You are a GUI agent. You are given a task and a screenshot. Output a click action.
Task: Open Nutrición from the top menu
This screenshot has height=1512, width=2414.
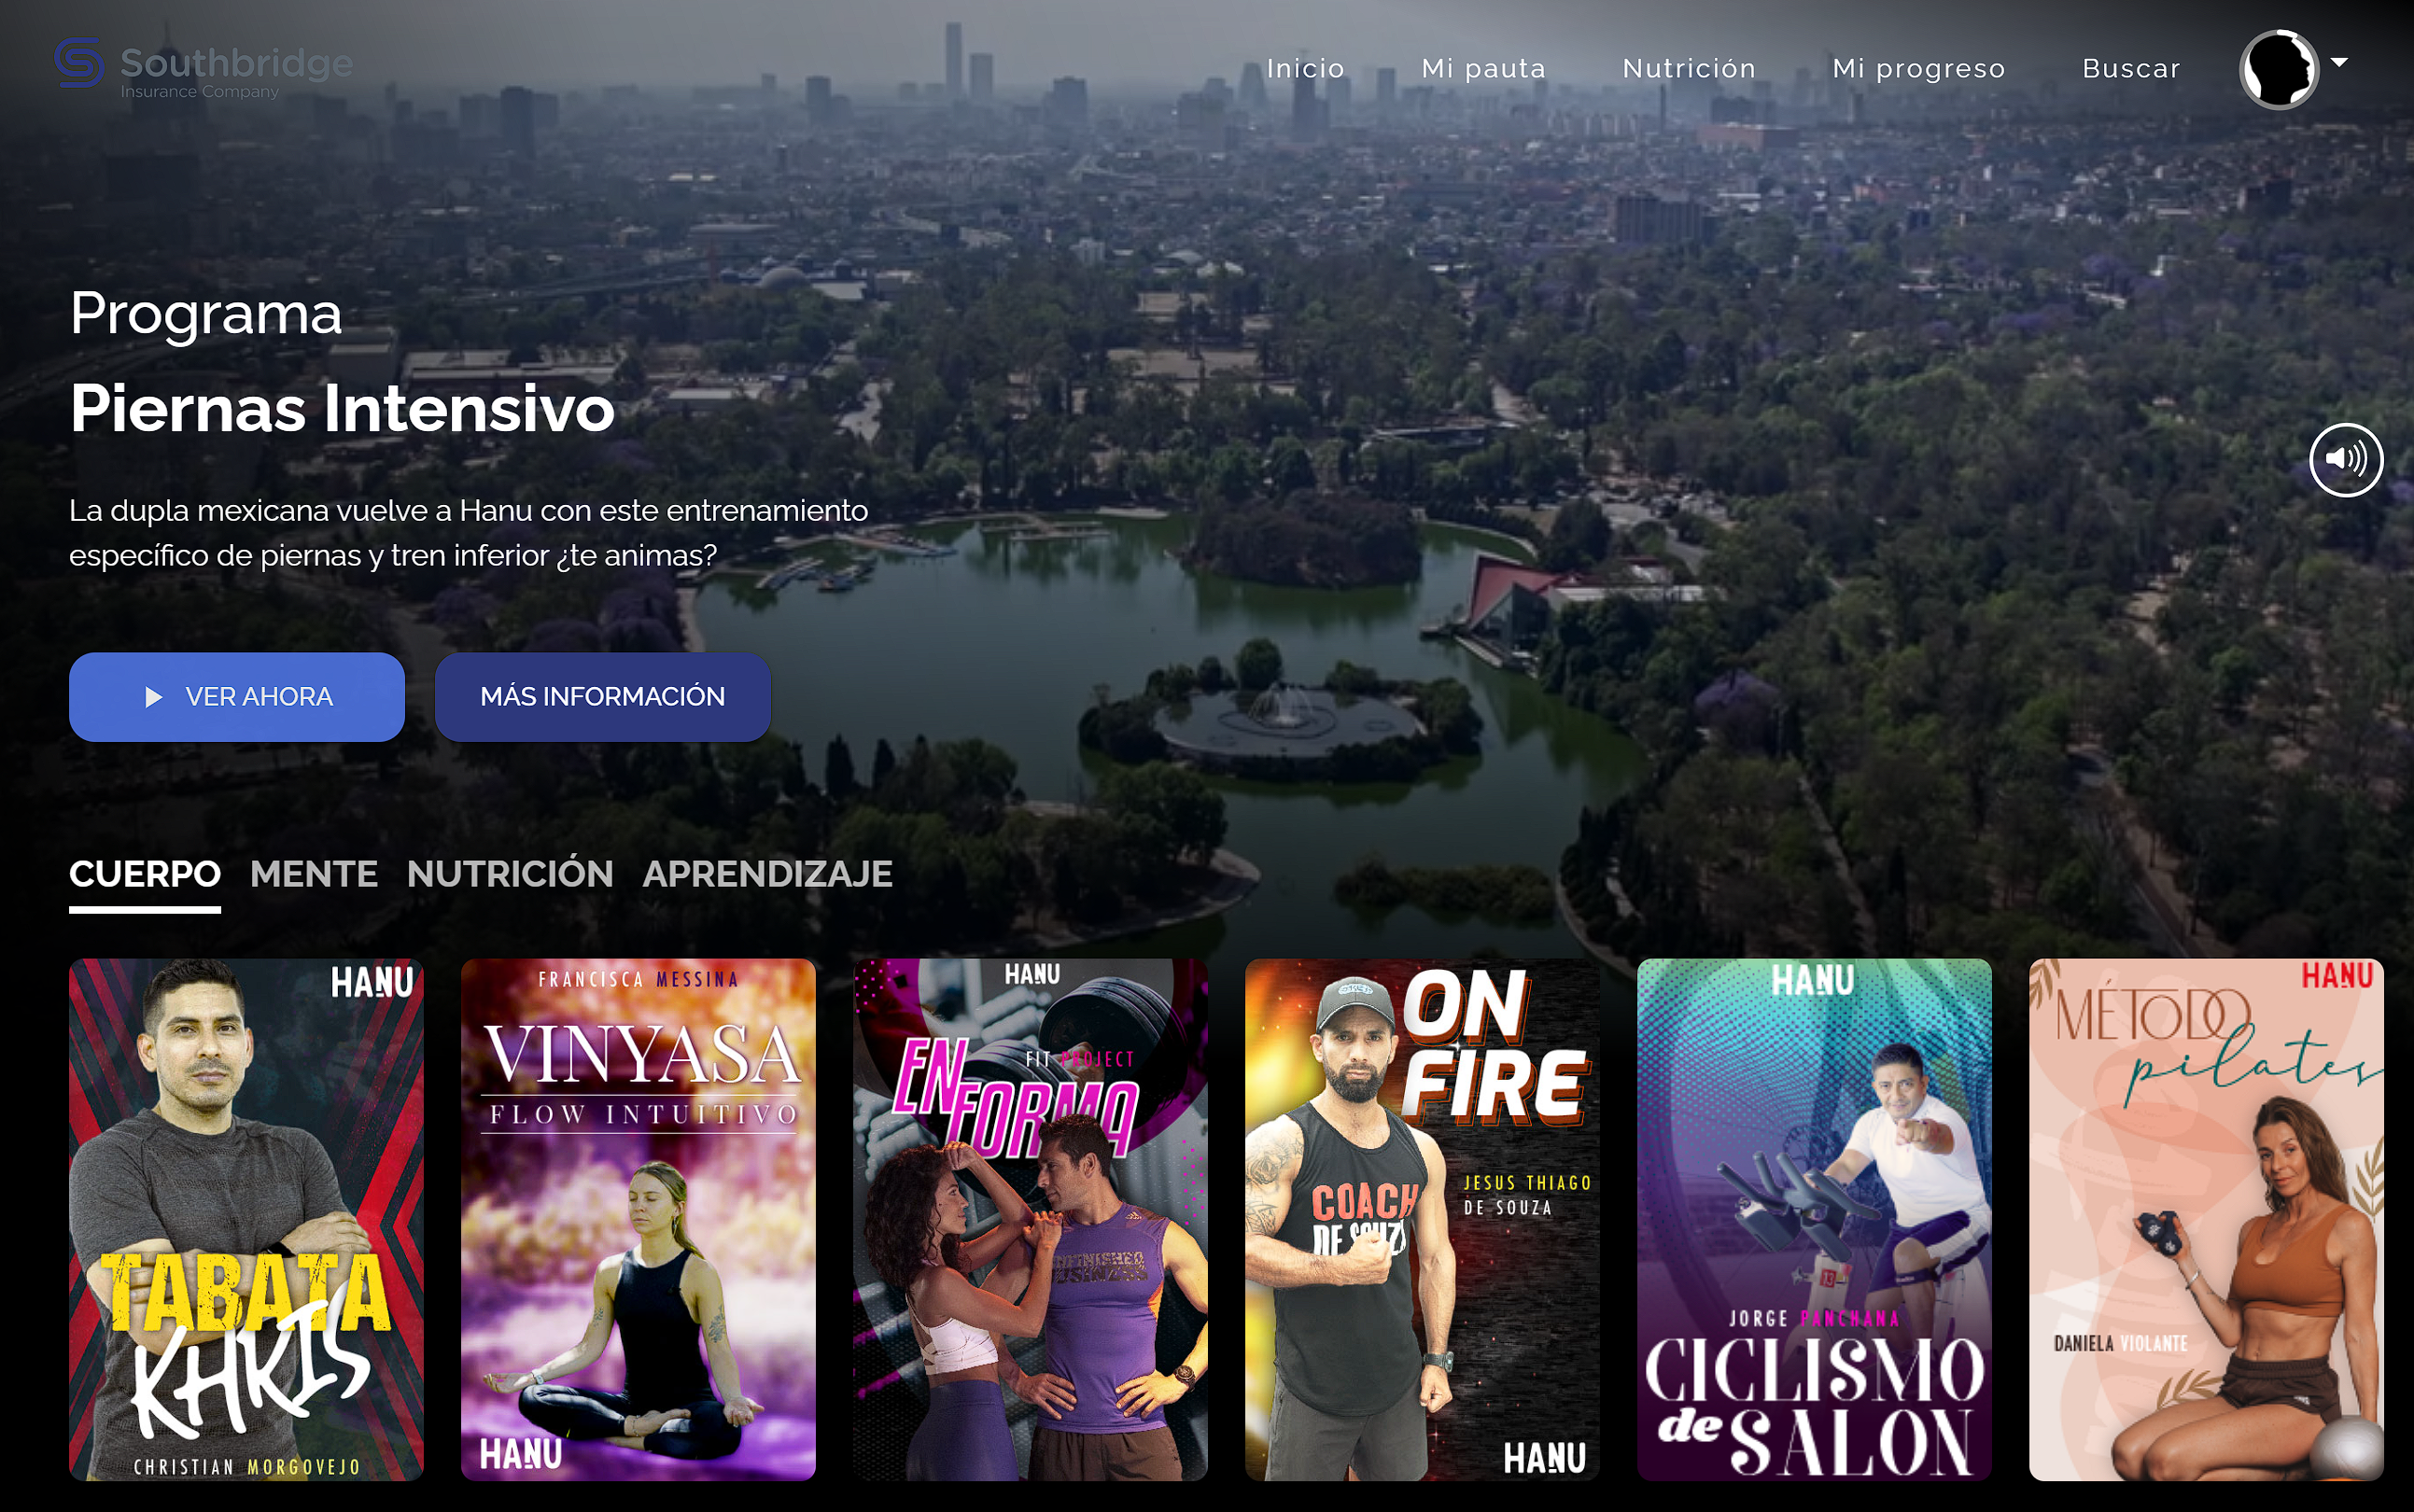1689,68
